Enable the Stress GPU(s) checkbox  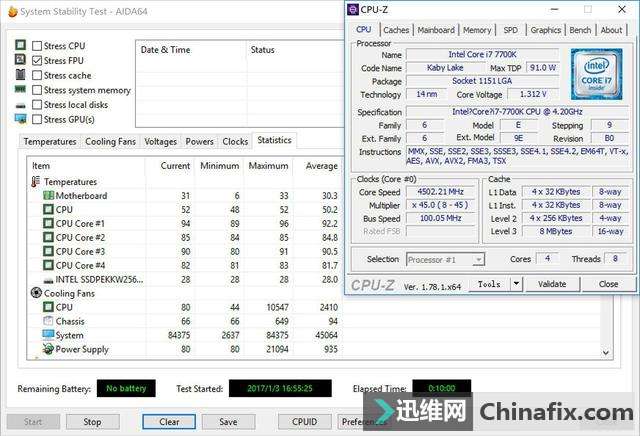pyautogui.click(x=37, y=119)
